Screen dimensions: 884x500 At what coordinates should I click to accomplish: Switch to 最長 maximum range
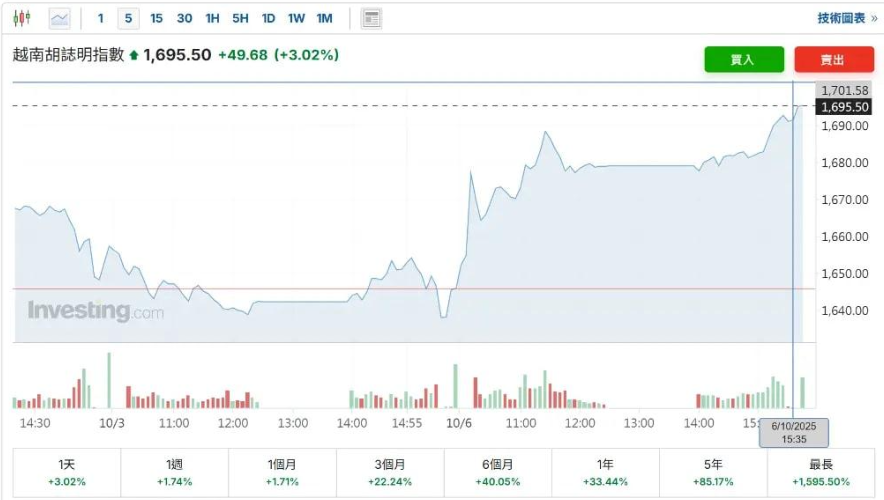point(820,473)
